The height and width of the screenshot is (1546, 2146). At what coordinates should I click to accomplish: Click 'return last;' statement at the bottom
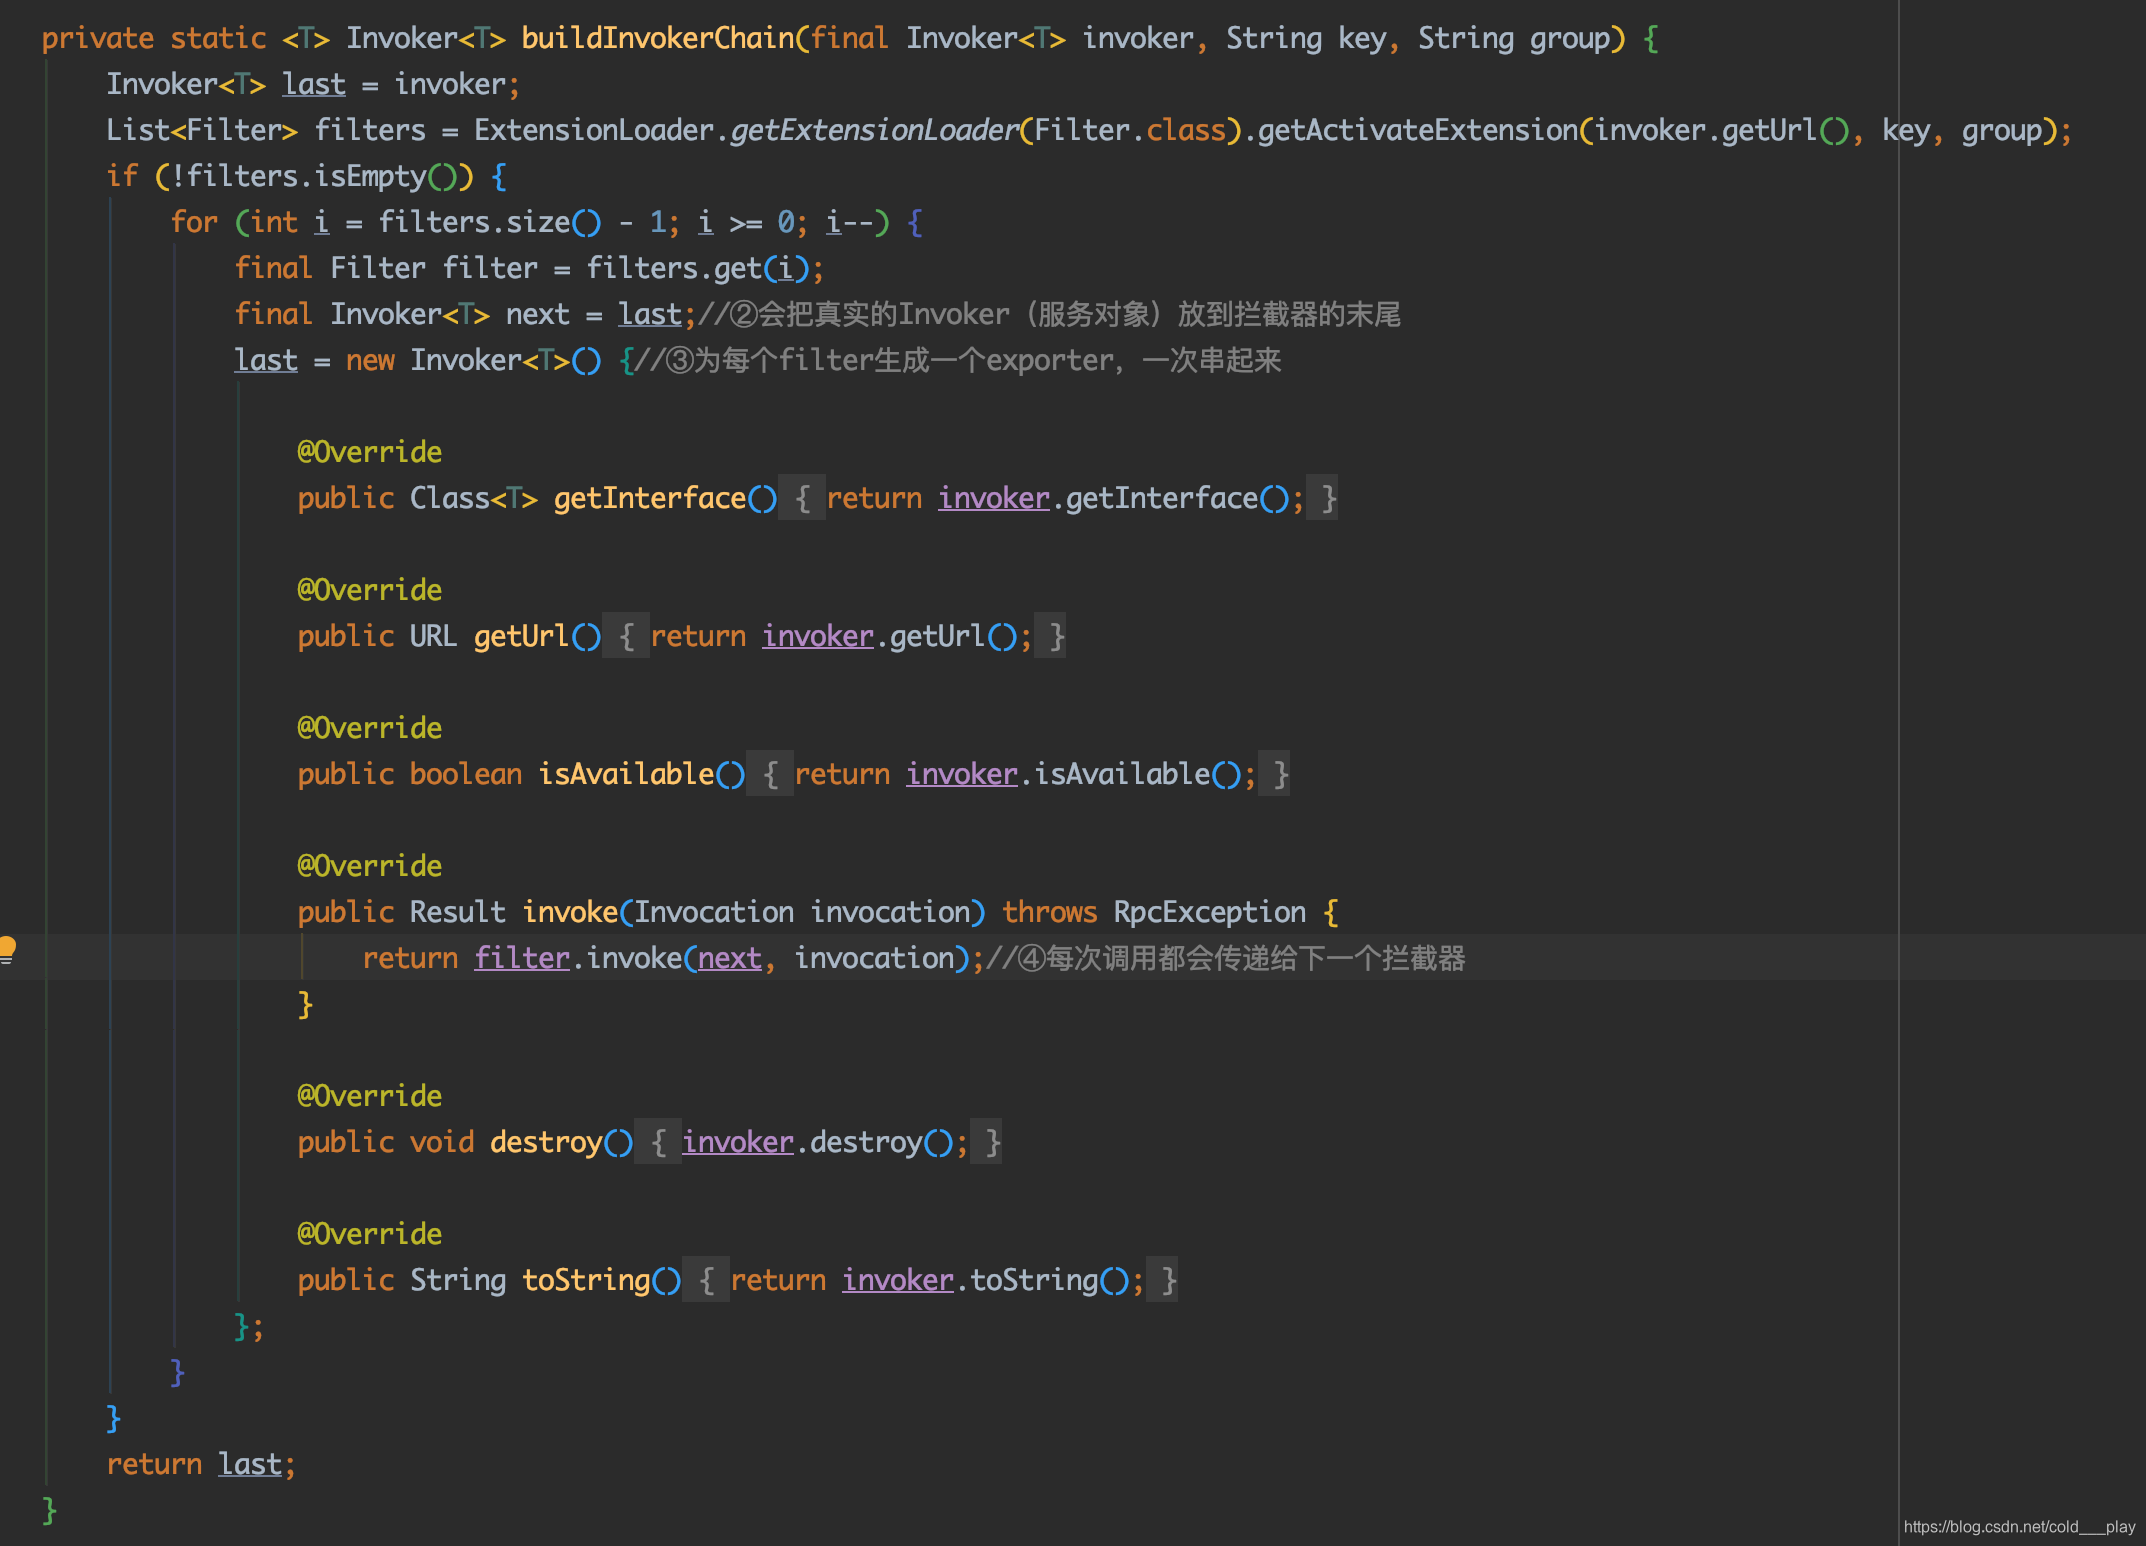click(x=201, y=1464)
